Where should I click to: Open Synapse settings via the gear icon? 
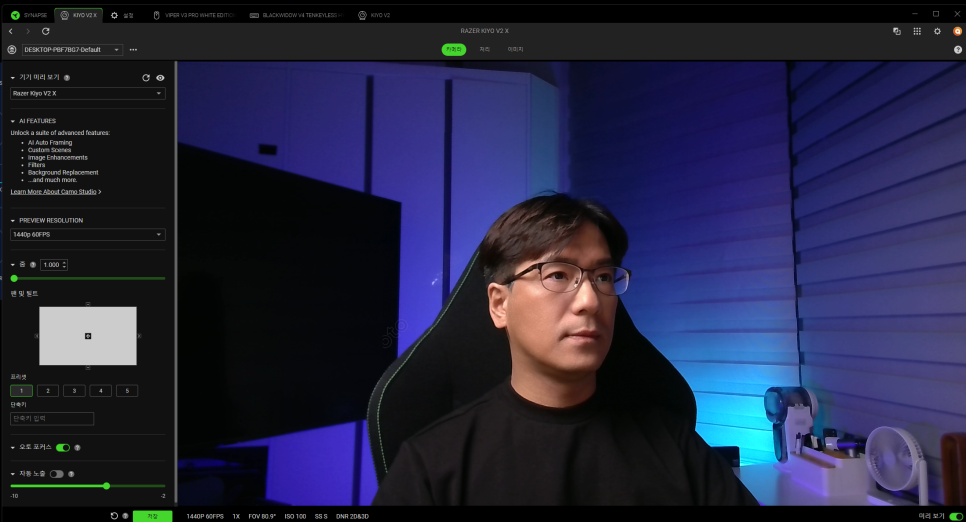click(x=937, y=31)
